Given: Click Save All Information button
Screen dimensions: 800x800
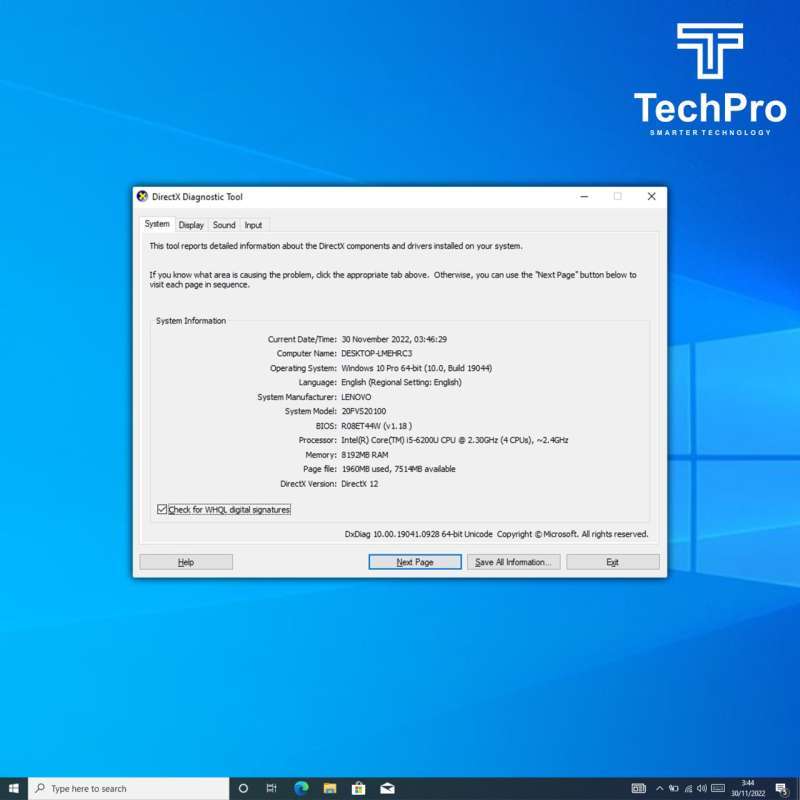Looking at the screenshot, I should pyautogui.click(x=512, y=561).
